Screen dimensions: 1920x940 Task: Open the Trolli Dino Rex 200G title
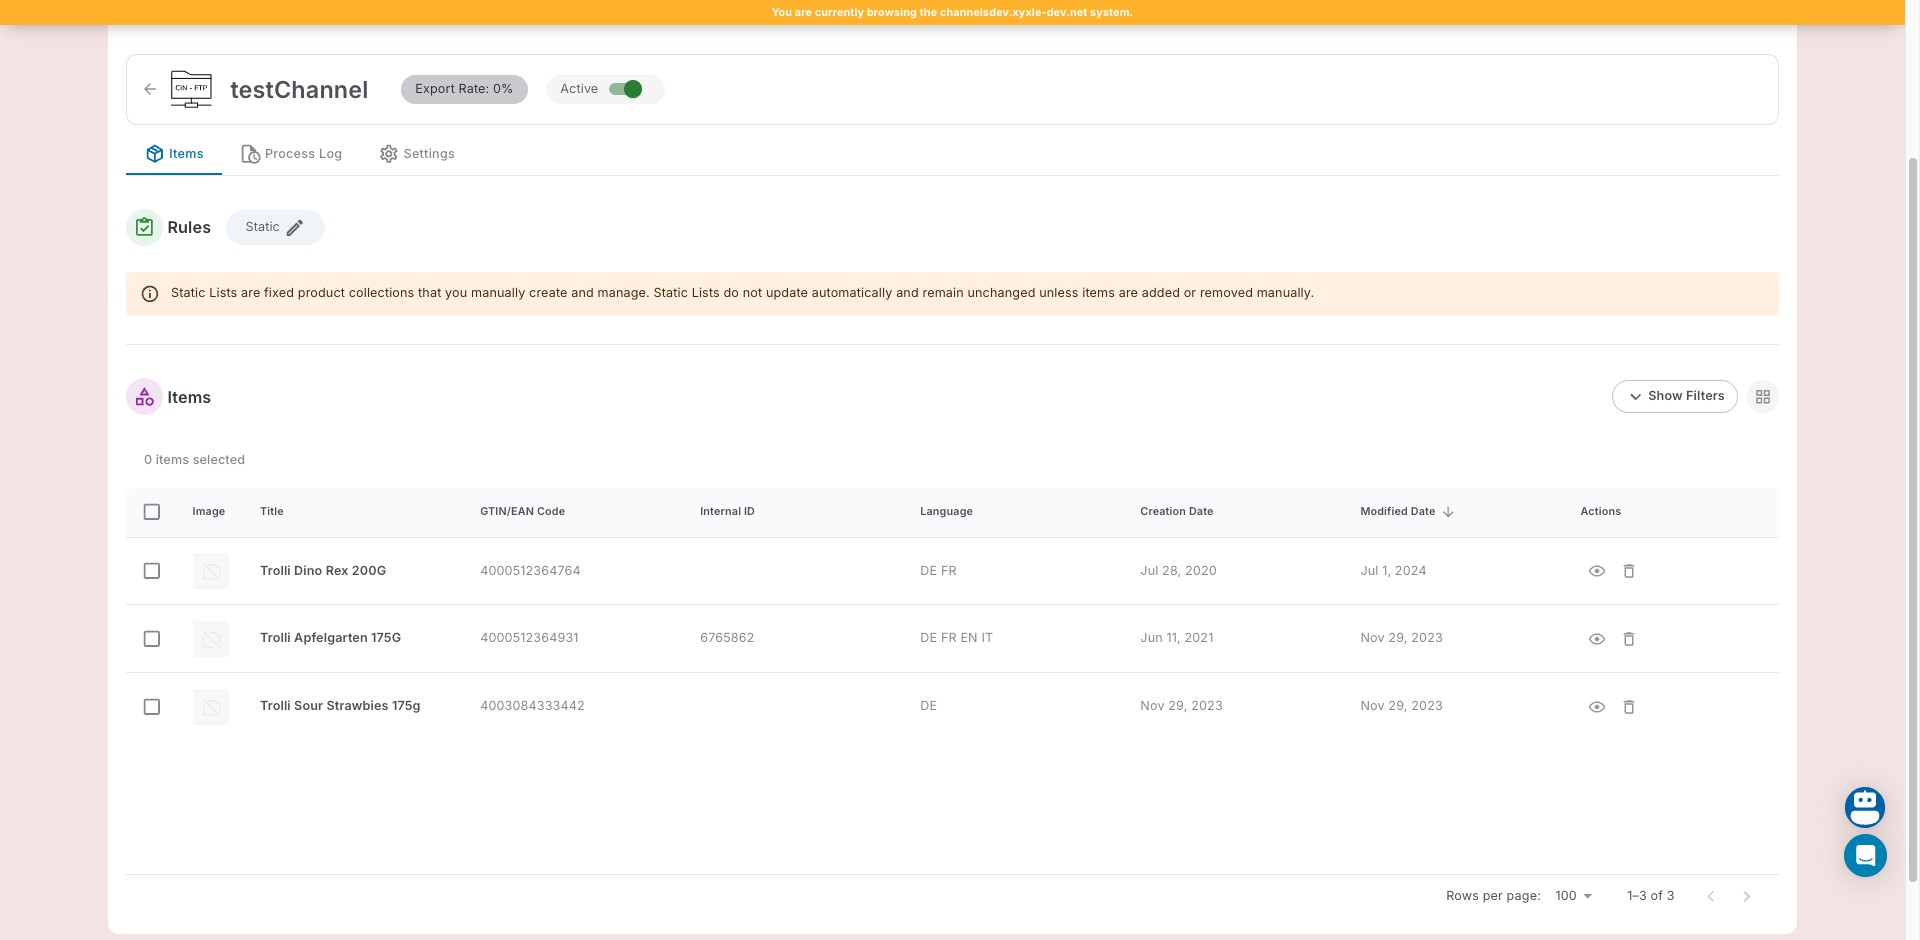(322, 571)
